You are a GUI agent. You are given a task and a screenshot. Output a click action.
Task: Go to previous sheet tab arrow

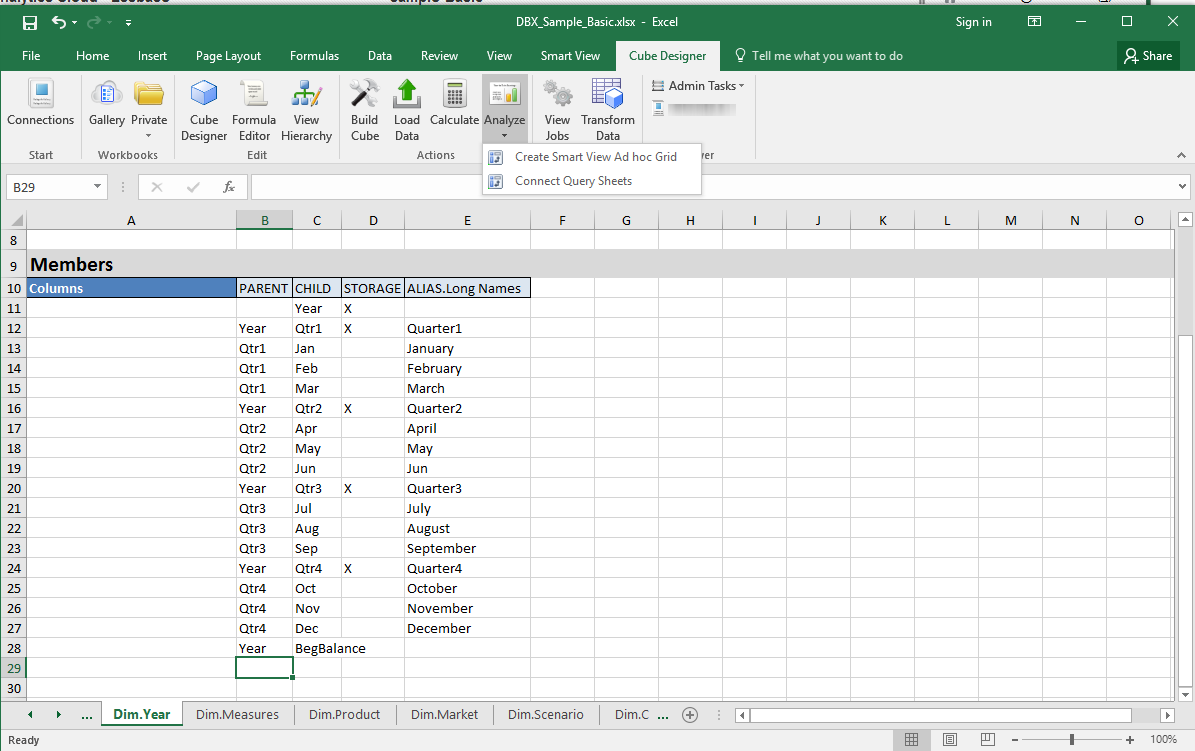pos(30,714)
